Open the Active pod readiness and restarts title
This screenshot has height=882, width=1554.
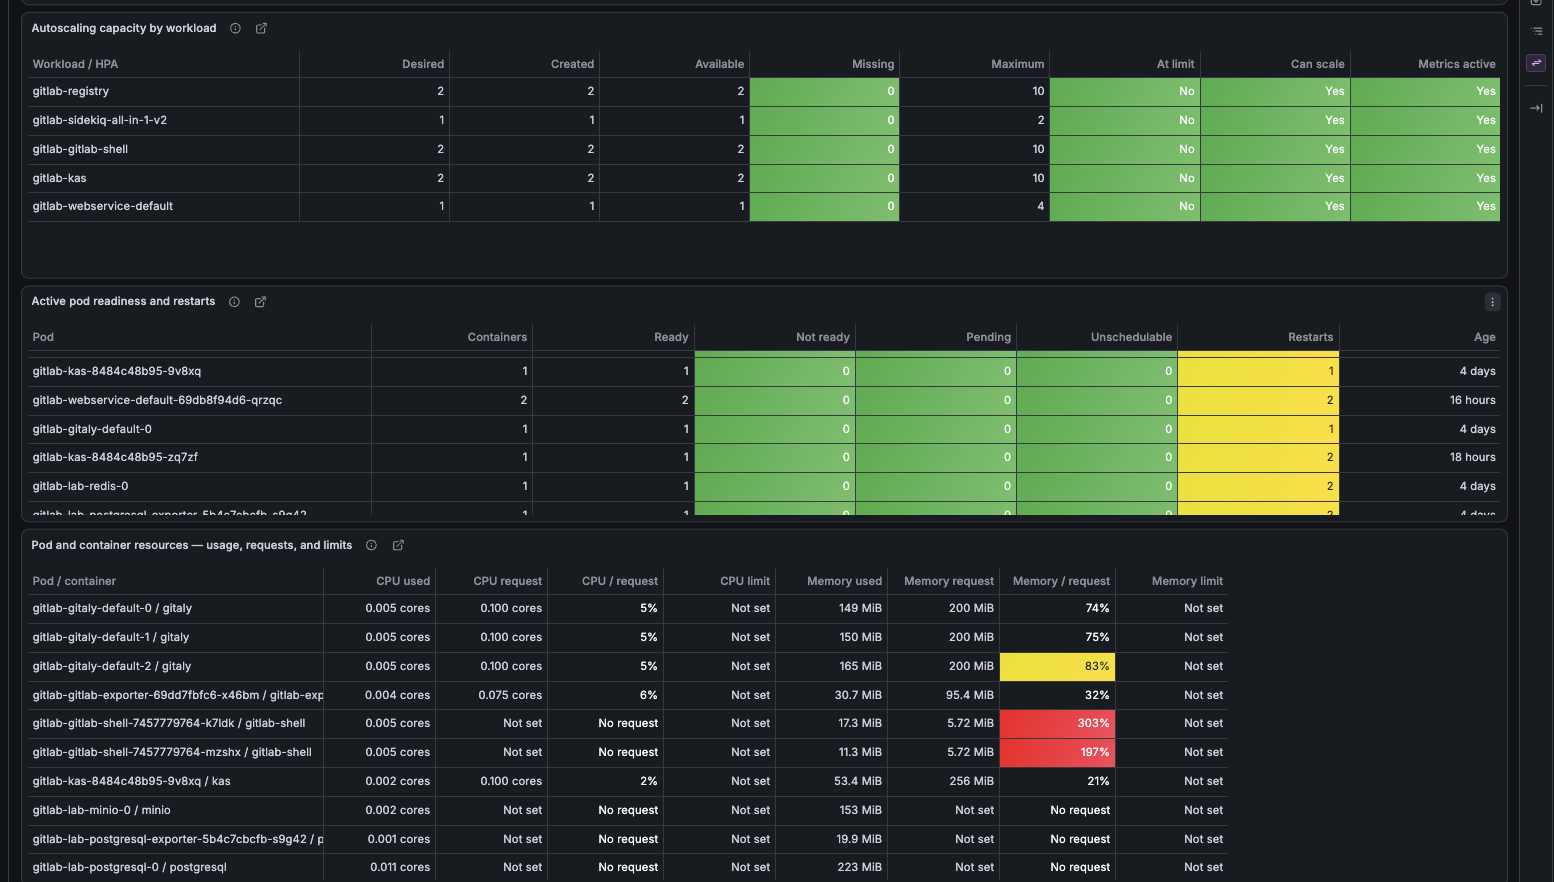(123, 301)
